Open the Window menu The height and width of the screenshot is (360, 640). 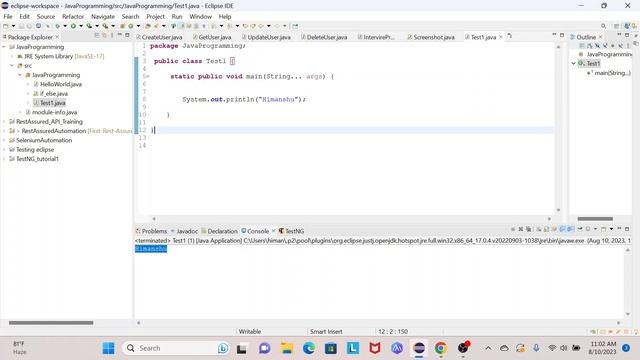pos(200,16)
